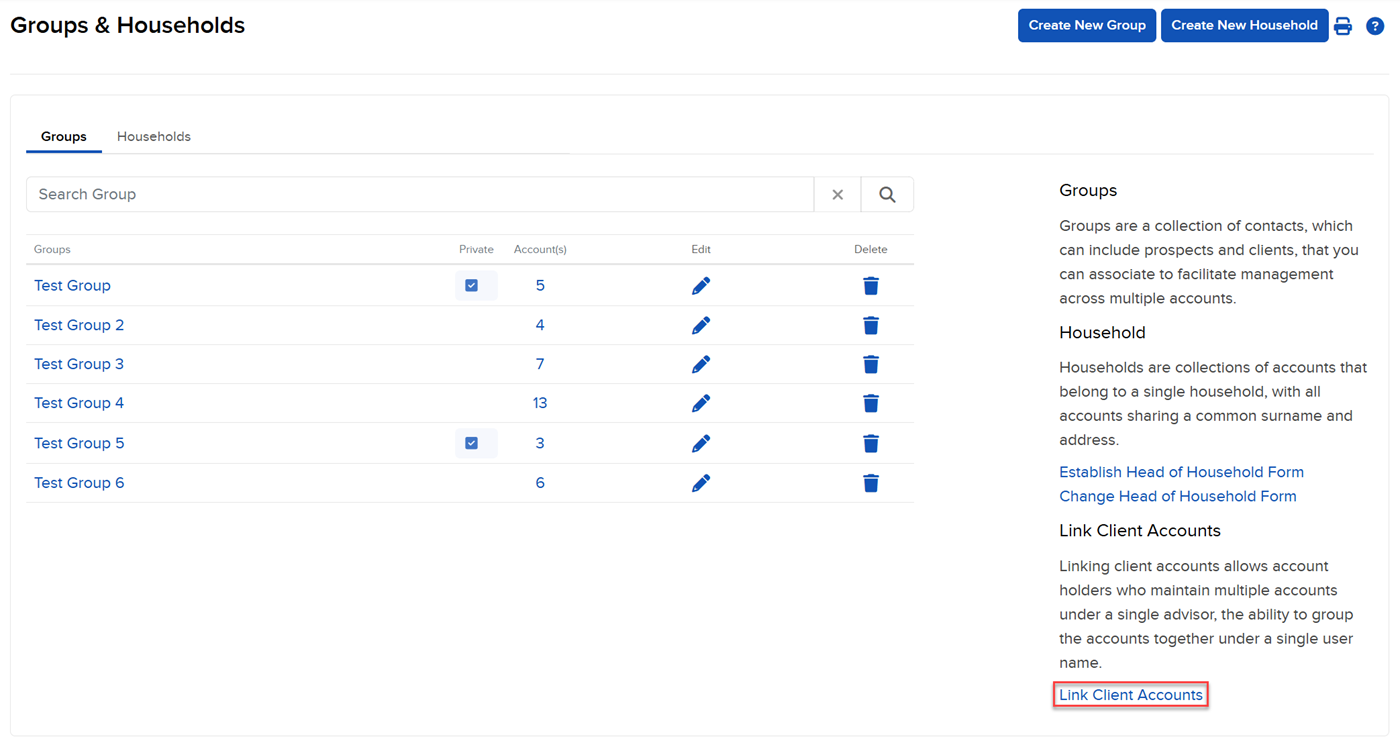1400x745 pixels.
Task: Select the pencil icon for Test Group 5
Action: click(x=700, y=443)
